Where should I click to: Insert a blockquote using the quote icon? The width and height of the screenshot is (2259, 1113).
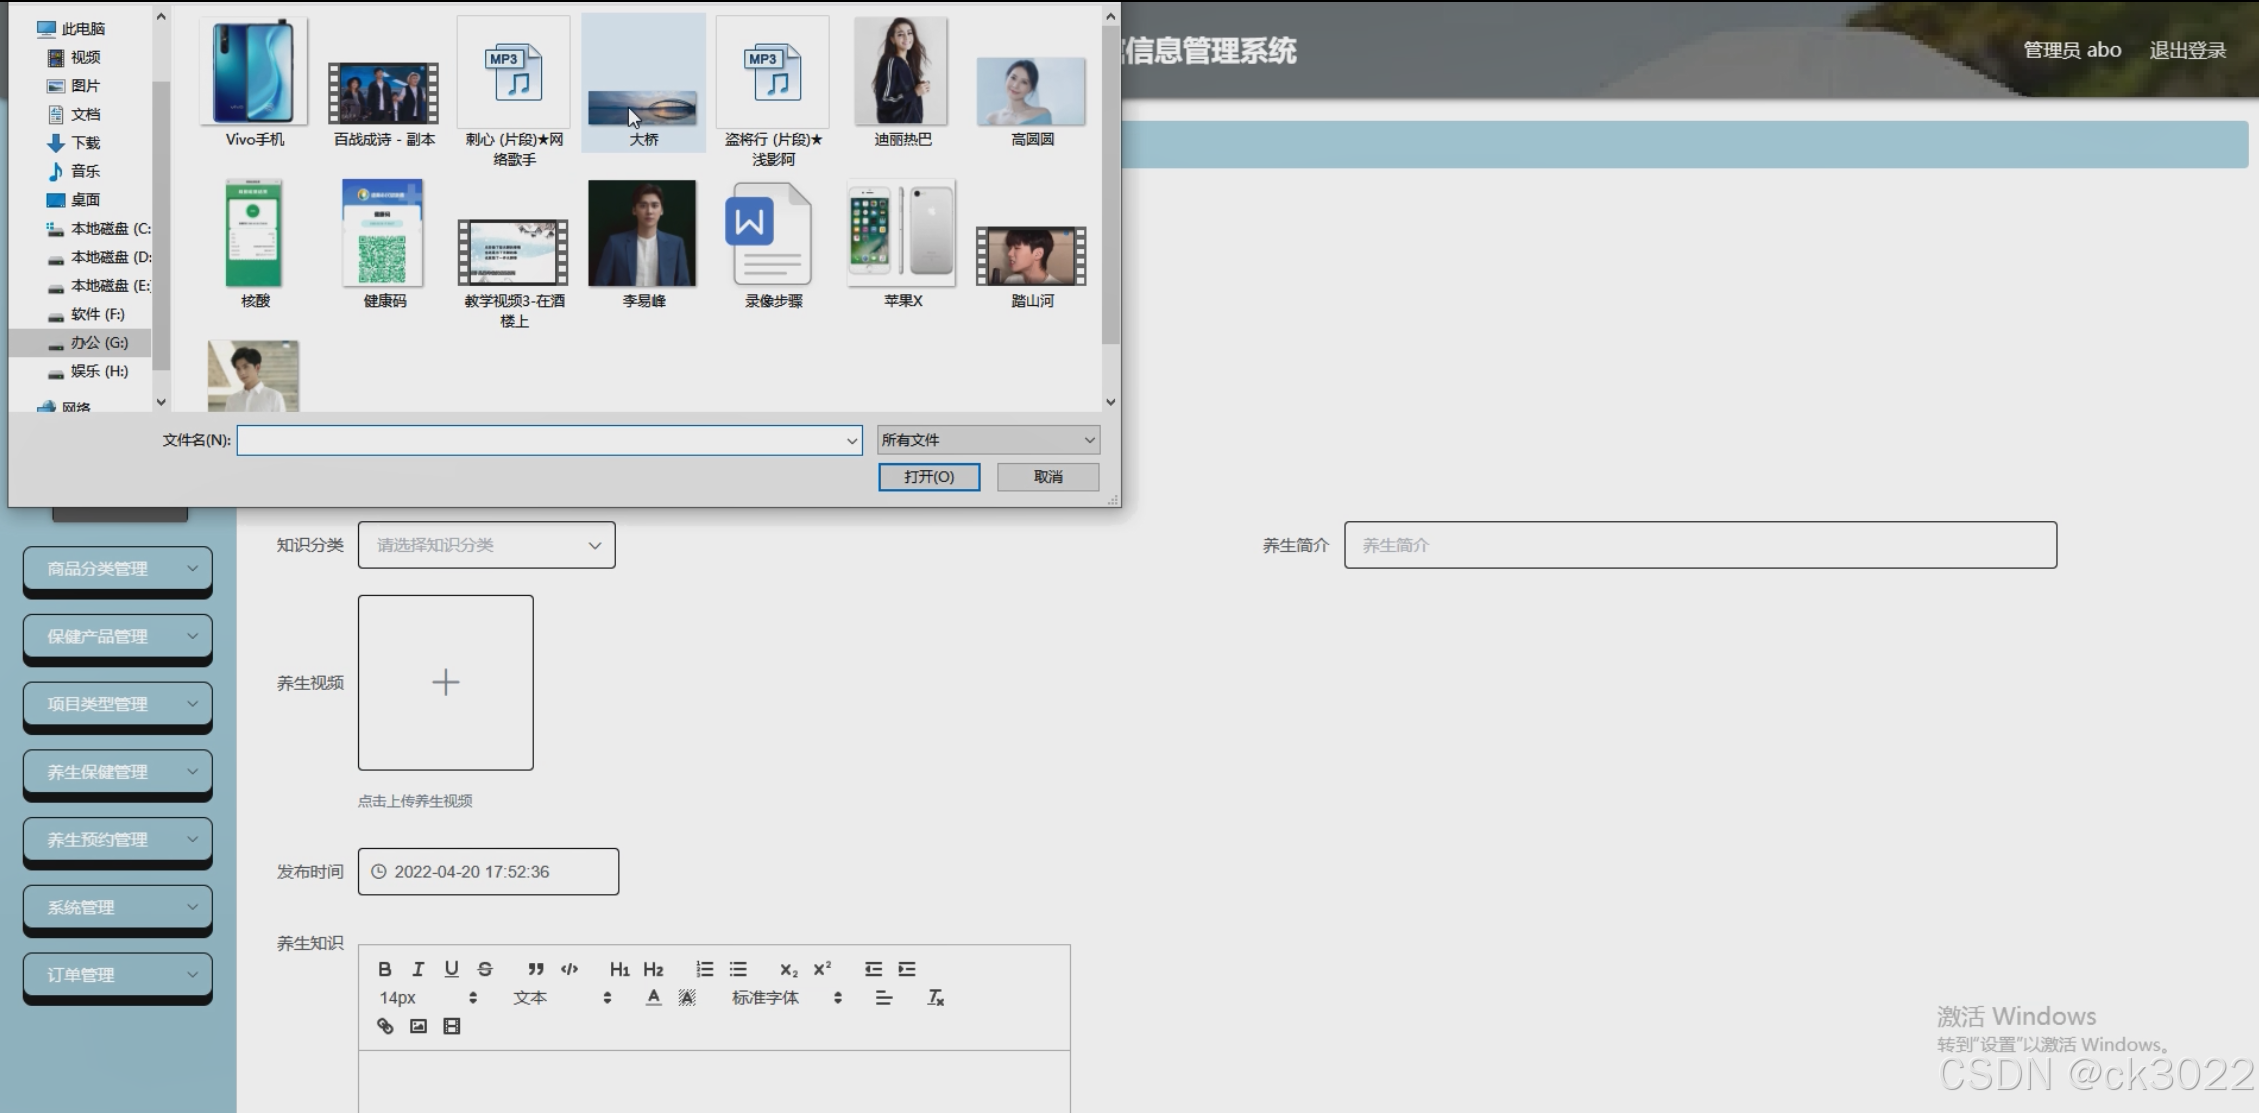536,969
